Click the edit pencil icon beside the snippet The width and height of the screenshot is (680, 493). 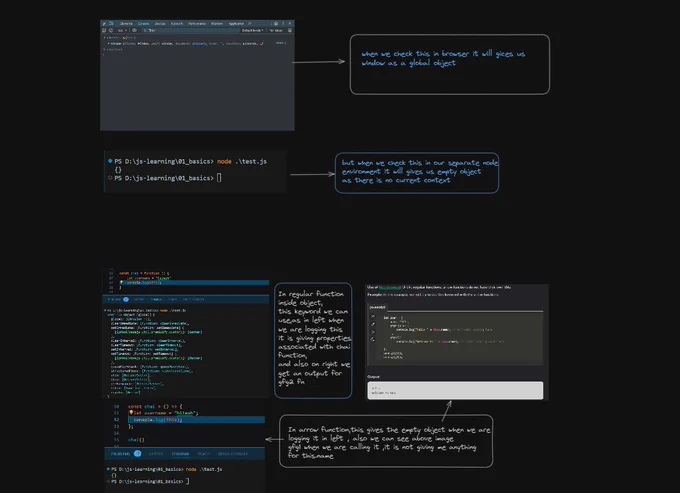point(373,324)
